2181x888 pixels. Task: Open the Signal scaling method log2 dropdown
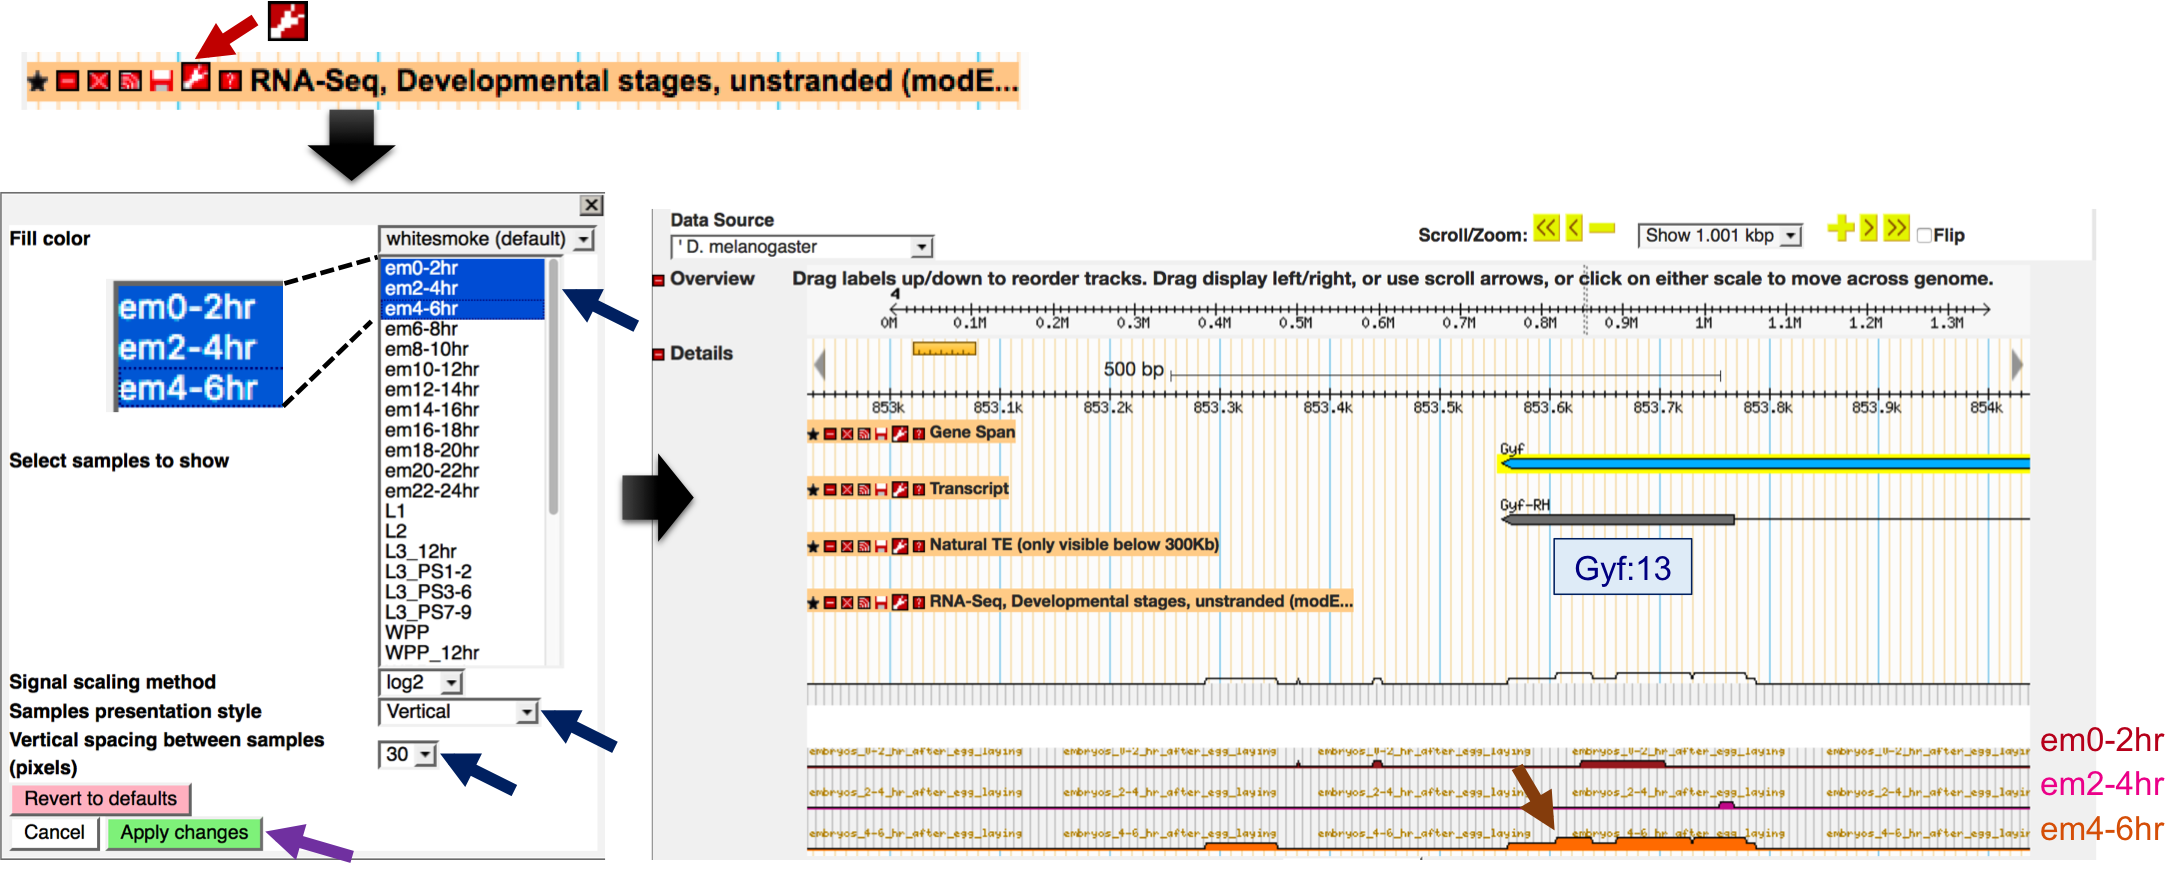pyautogui.click(x=421, y=683)
